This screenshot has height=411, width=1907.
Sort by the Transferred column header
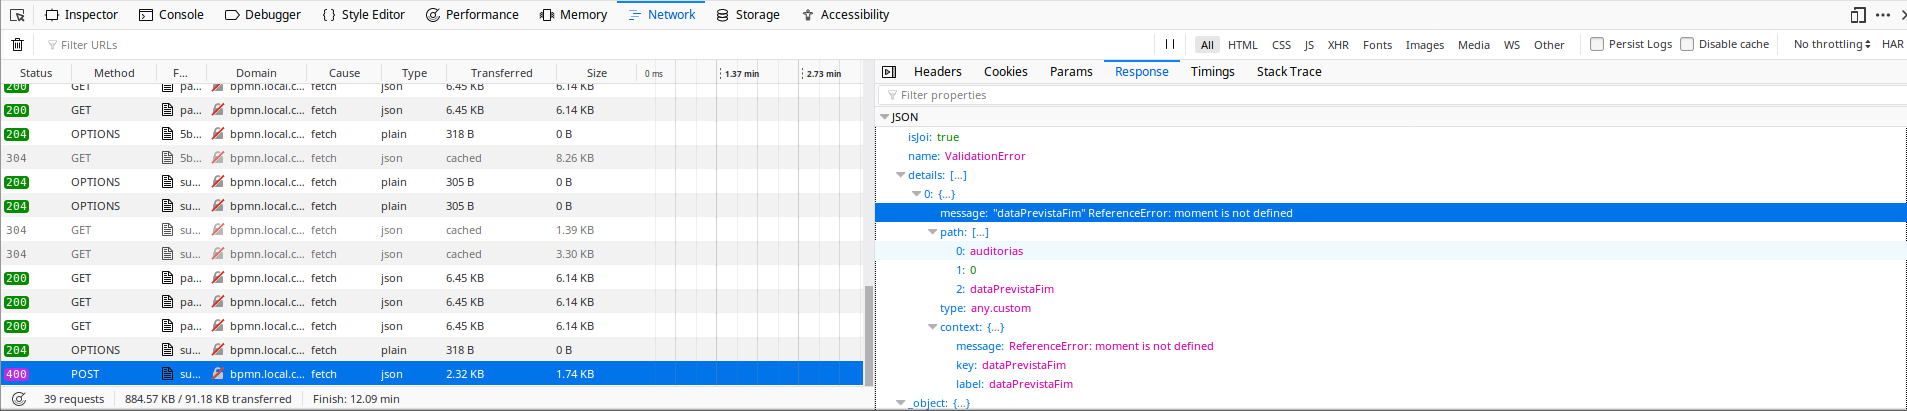tap(501, 73)
